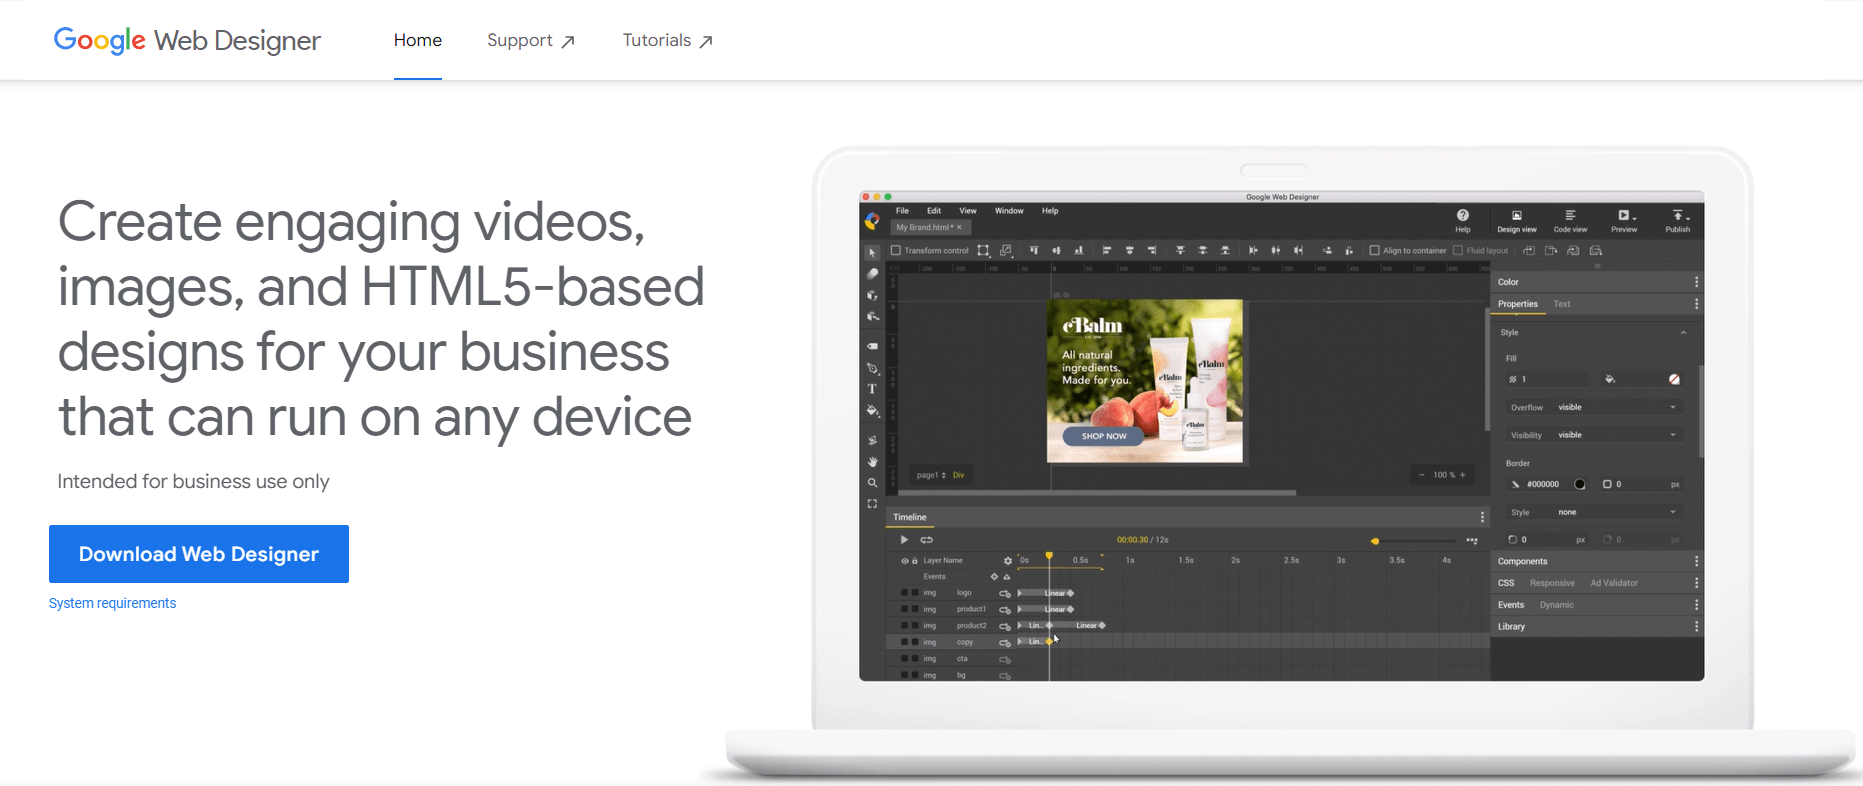Open the Support navigation link
The width and height of the screenshot is (1863, 786).
(x=531, y=41)
